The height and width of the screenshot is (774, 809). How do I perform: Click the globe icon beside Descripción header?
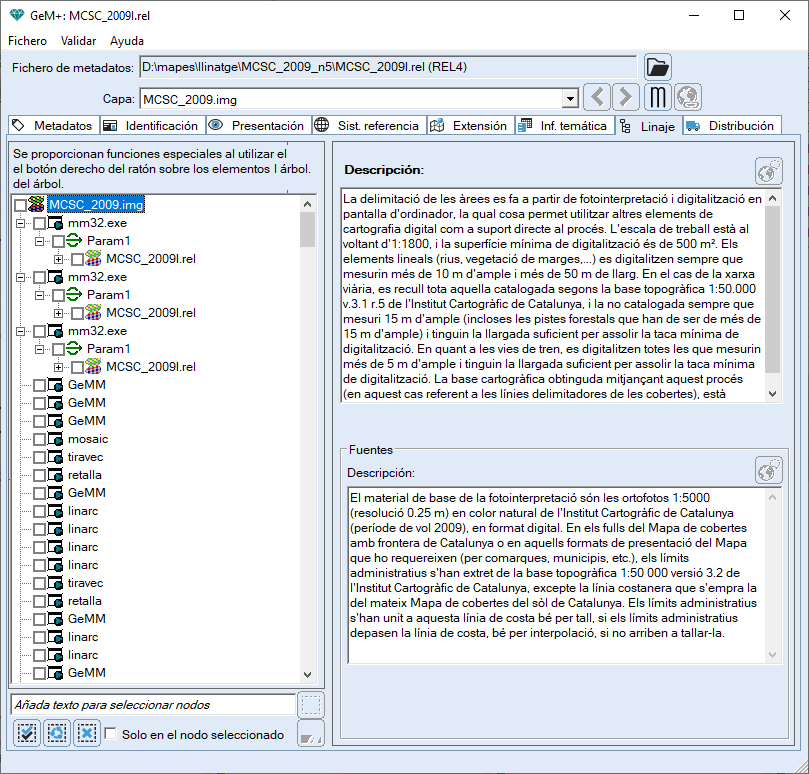click(768, 170)
